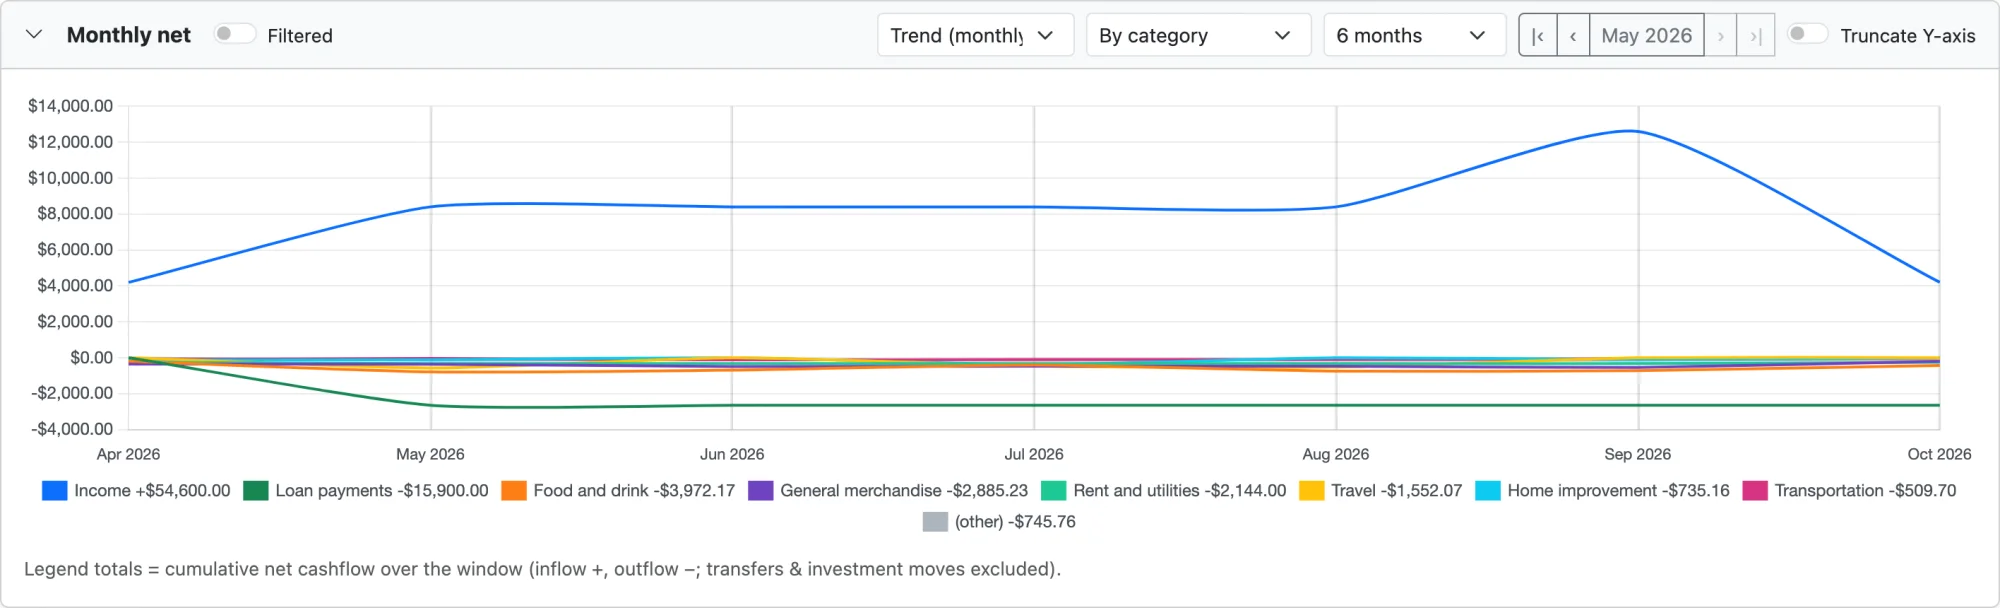Open the Trend (monthly) dropdown
This screenshot has width=2000, height=608.
975,35
